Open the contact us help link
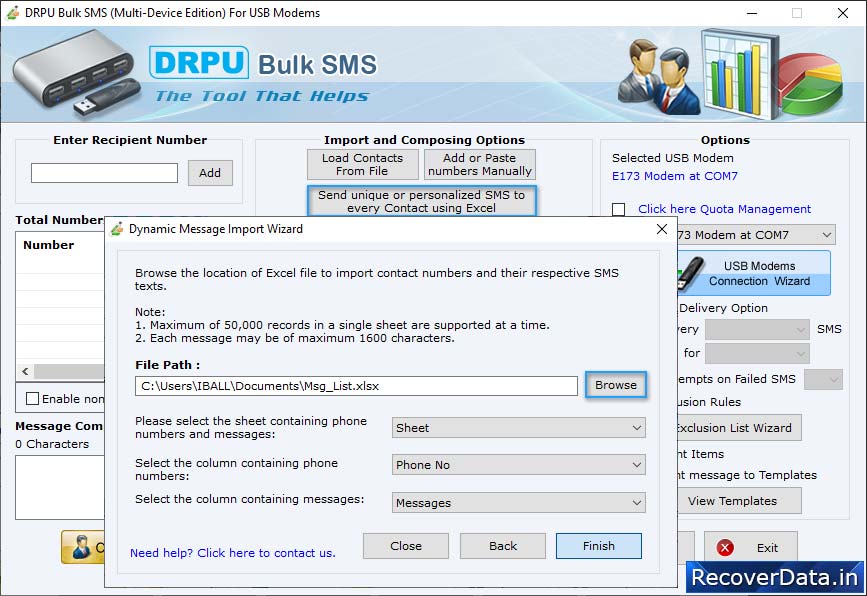The image size is (867, 596). point(233,553)
